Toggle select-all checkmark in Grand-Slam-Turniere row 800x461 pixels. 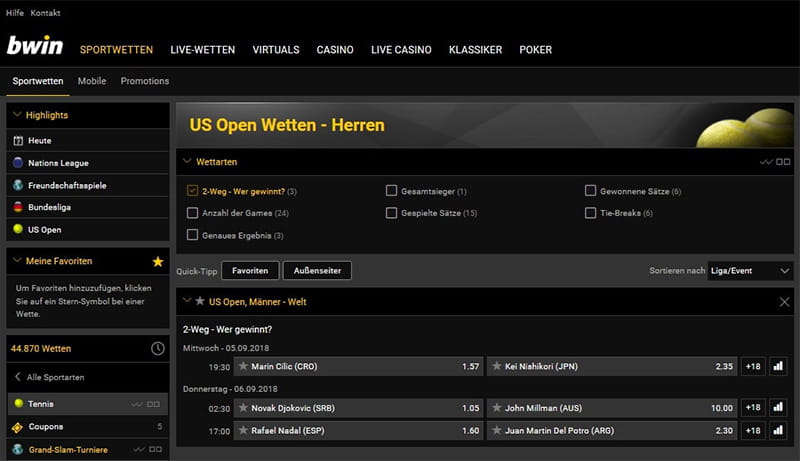[139, 449]
